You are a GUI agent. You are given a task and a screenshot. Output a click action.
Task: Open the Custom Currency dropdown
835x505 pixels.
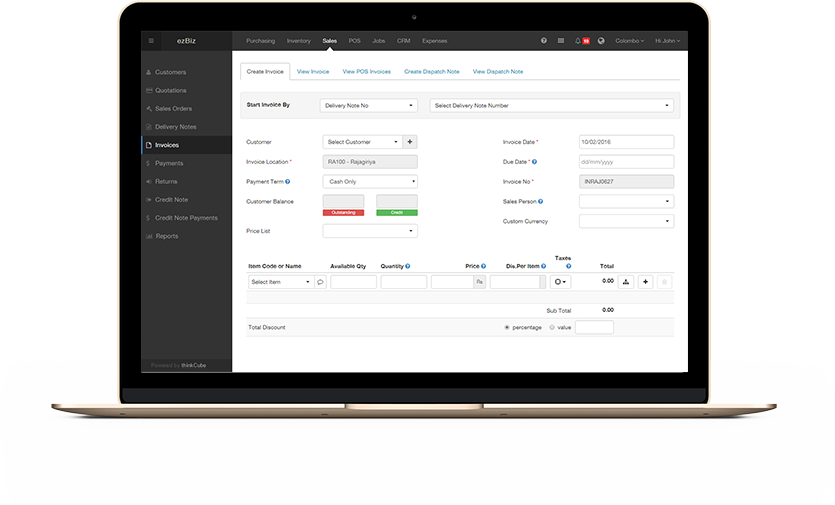click(x=626, y=221)
